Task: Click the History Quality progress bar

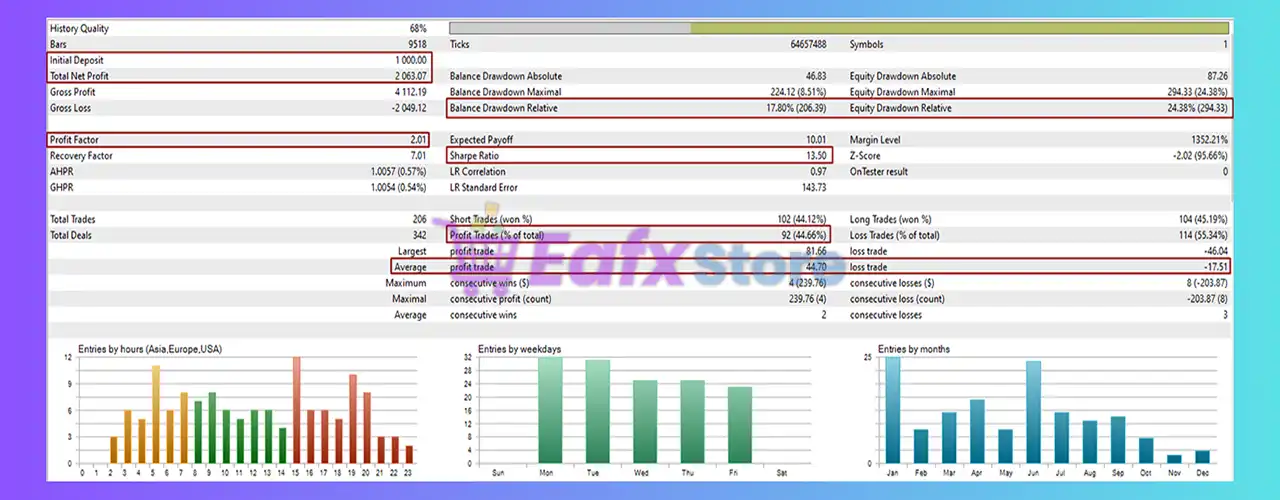Action: coord(839,29)
